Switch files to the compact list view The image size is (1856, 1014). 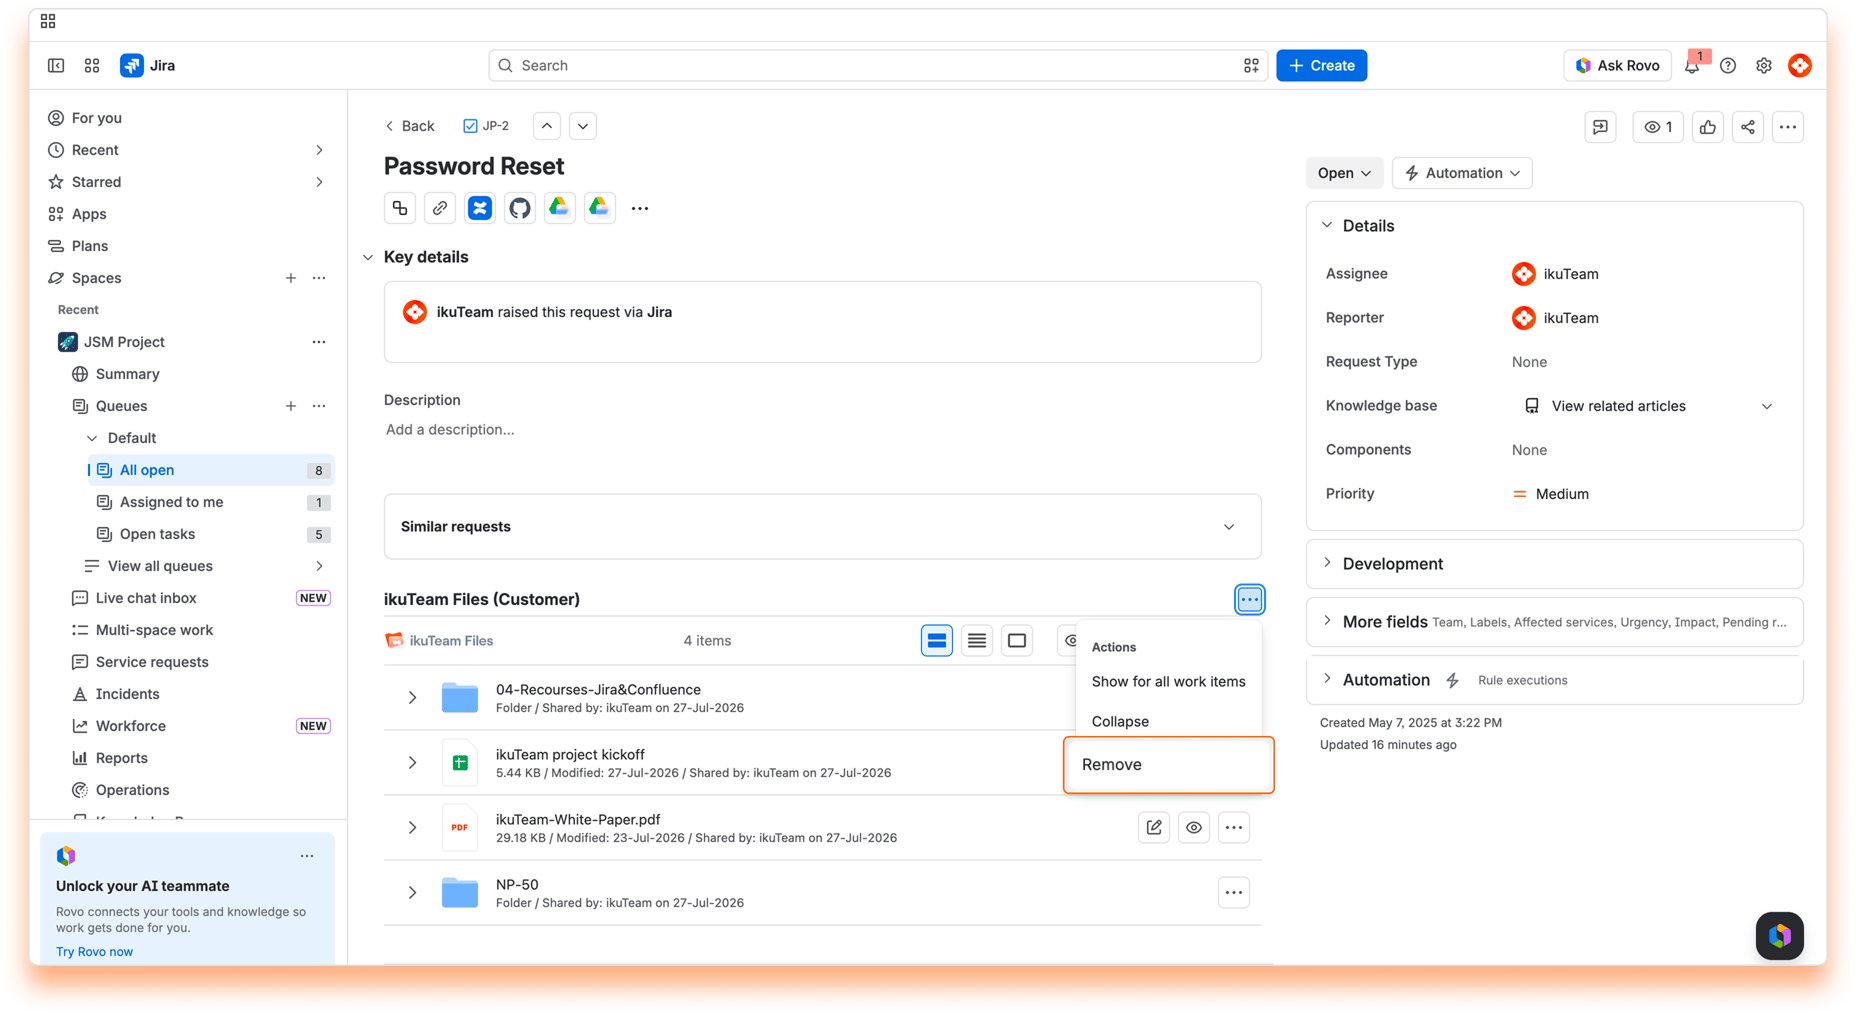(x=977, y=641)
